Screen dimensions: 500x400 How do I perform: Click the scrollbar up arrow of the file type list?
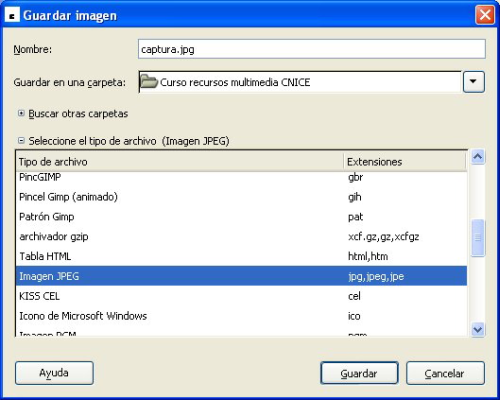point(478,157)
